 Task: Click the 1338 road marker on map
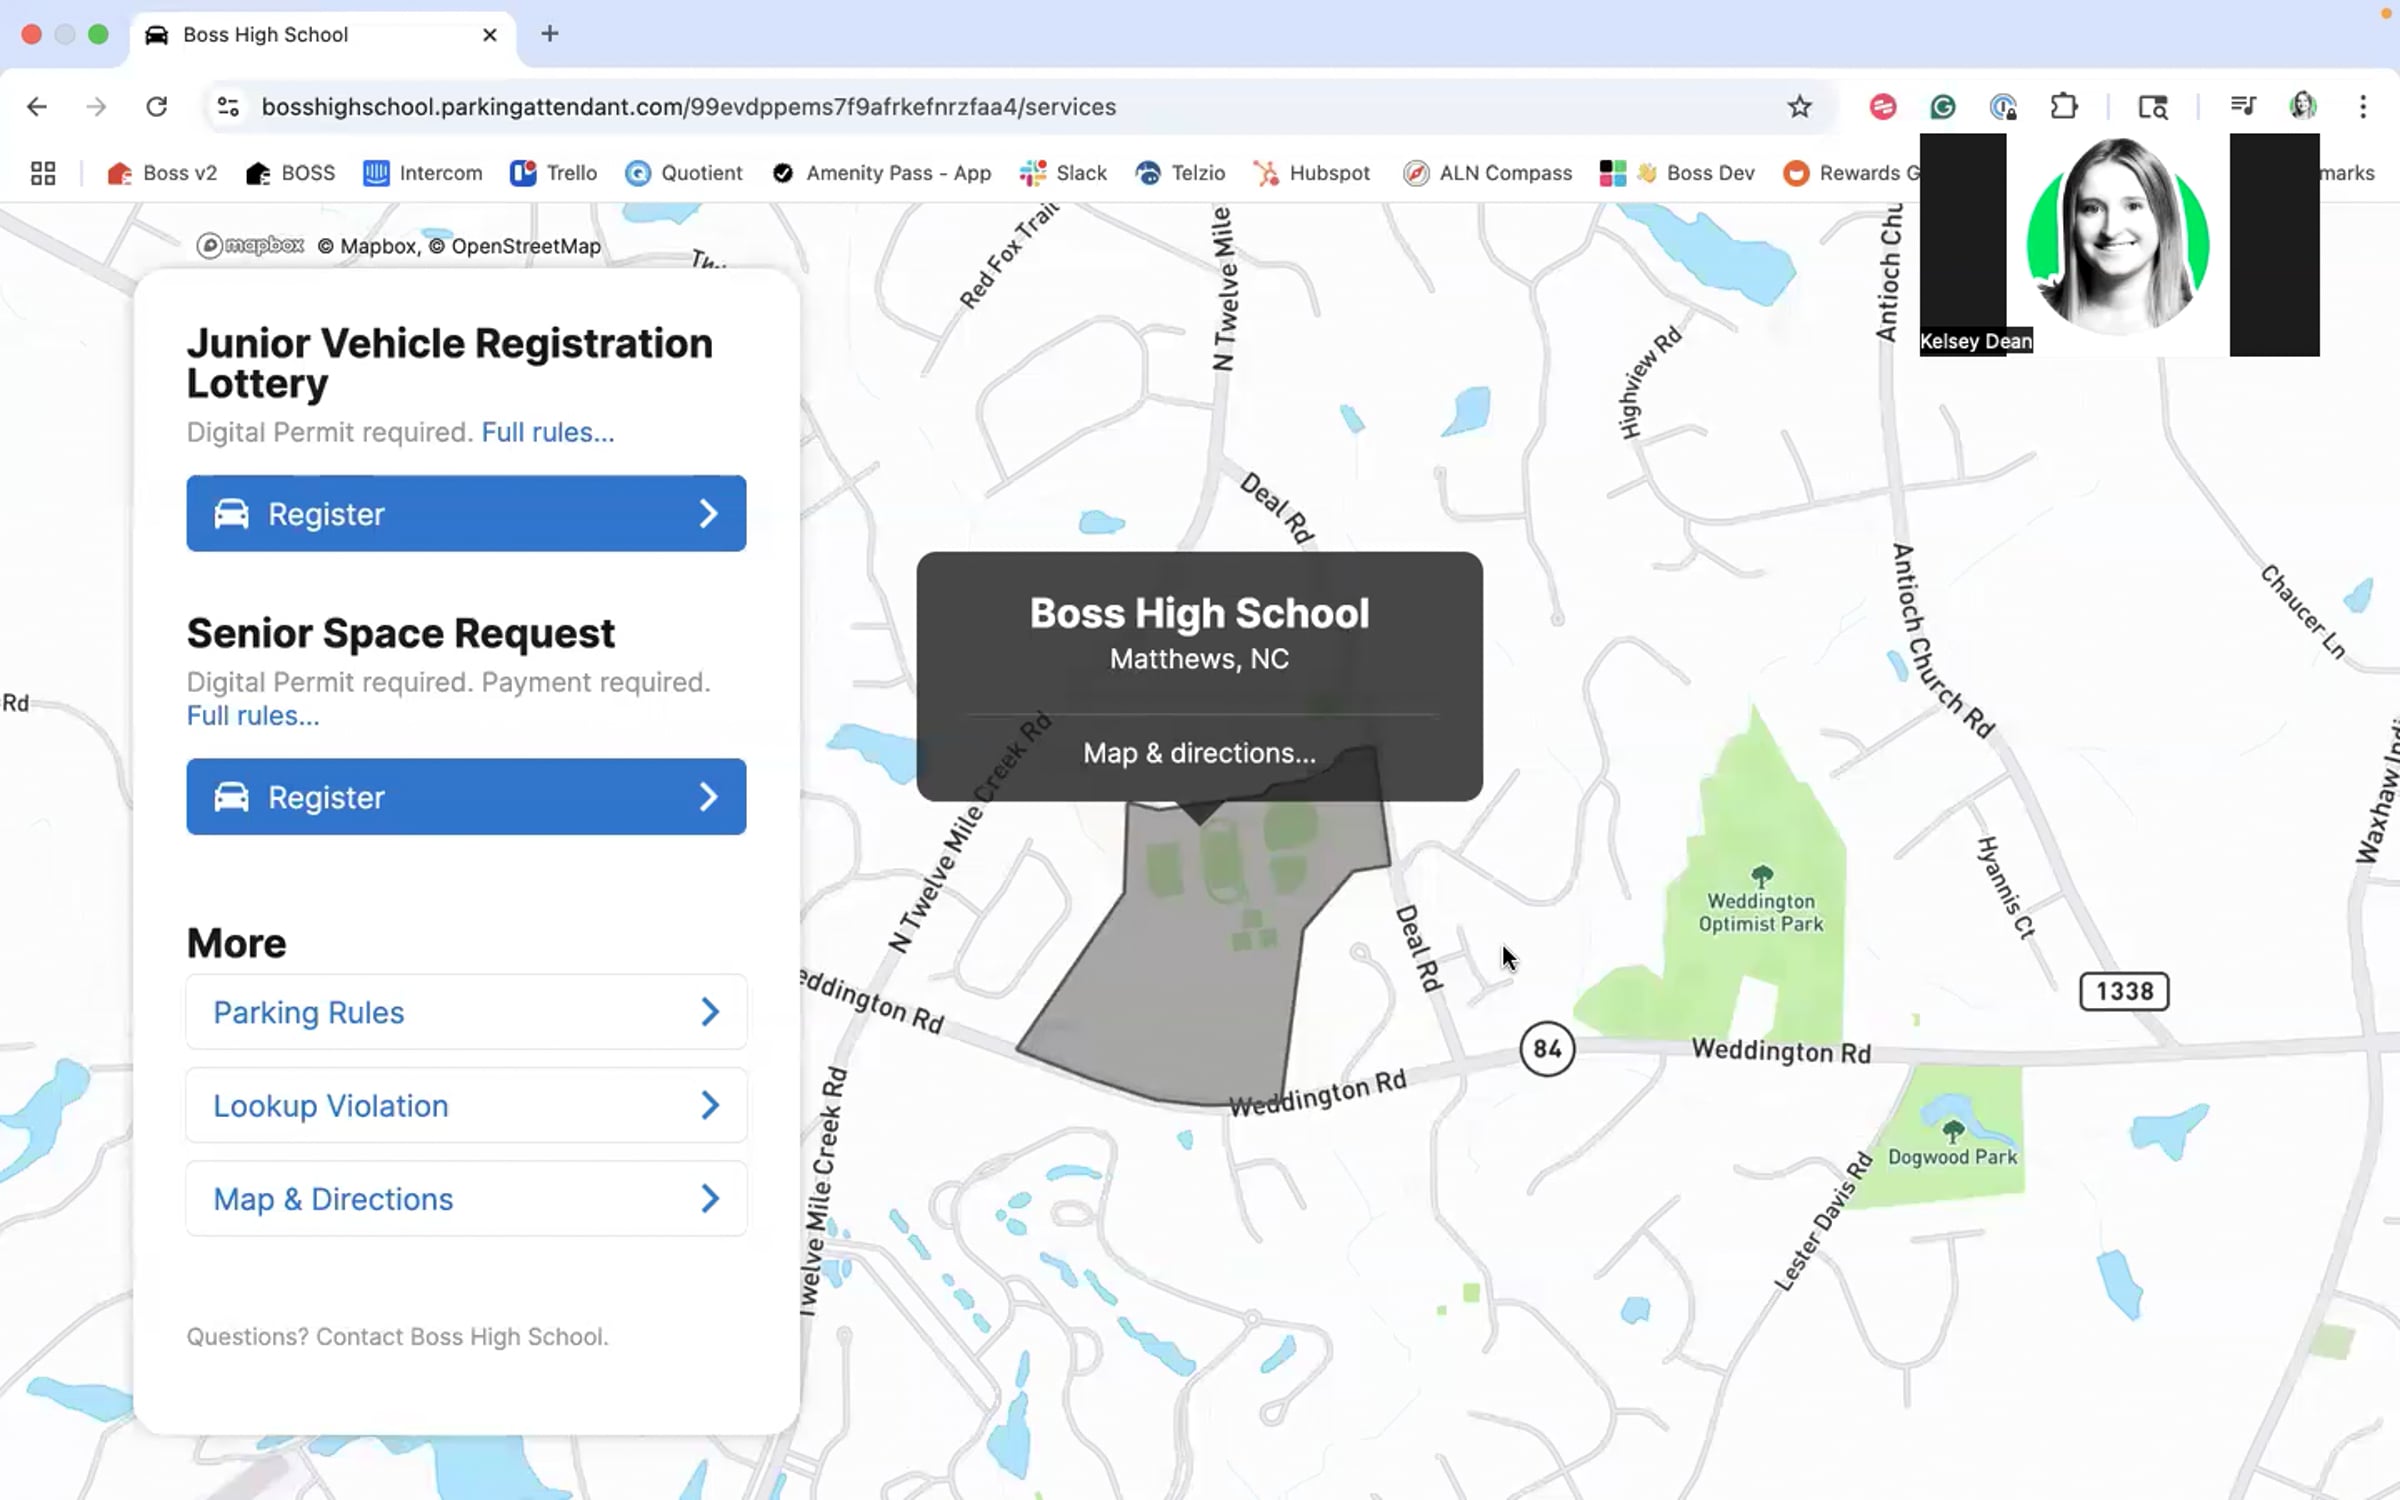(2124, 991)
